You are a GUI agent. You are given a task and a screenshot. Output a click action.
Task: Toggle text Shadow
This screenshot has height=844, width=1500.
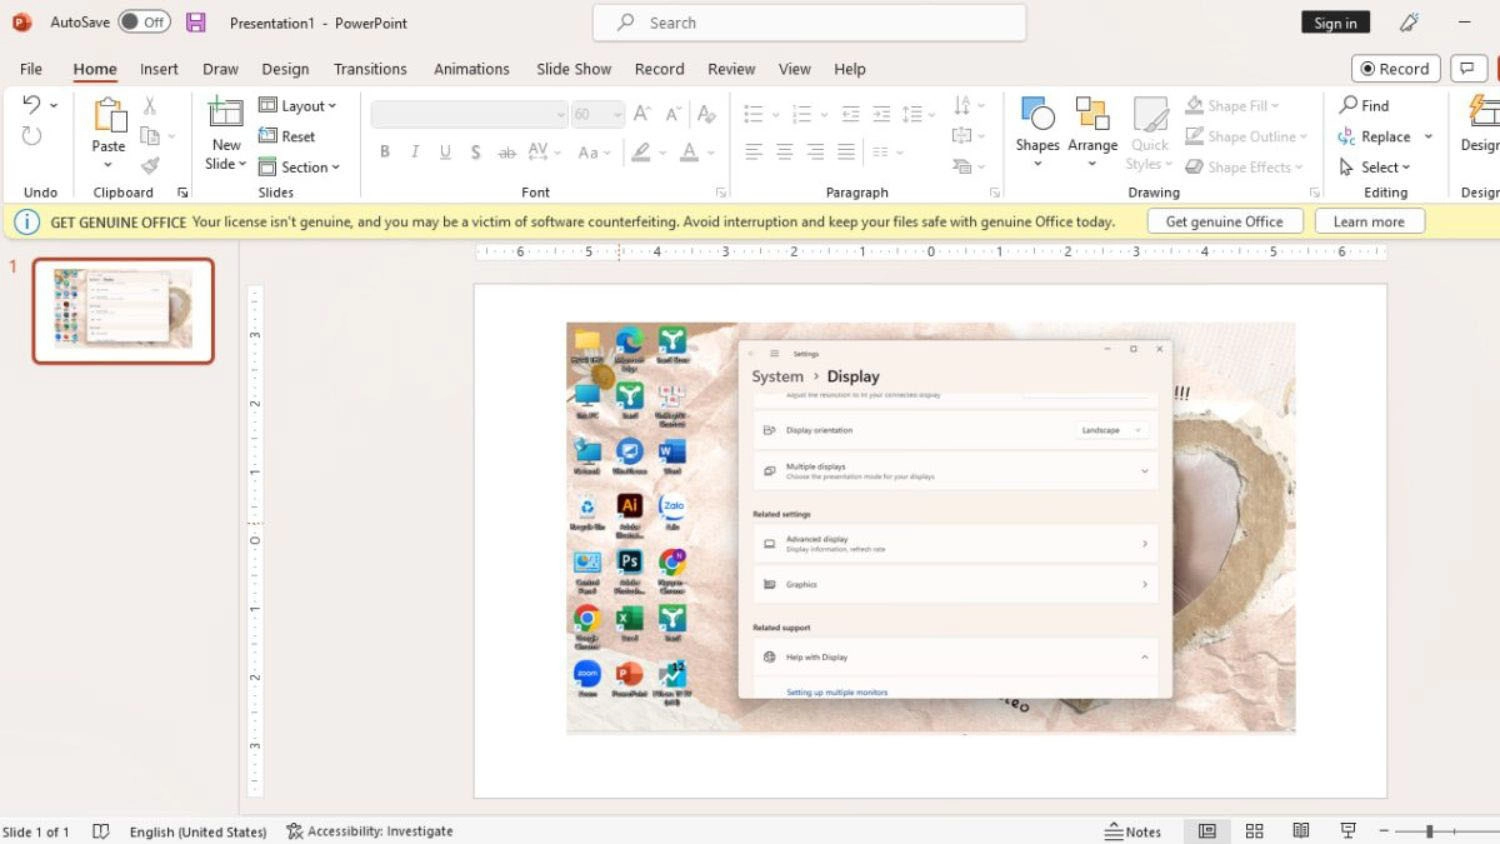coord(476,152)
